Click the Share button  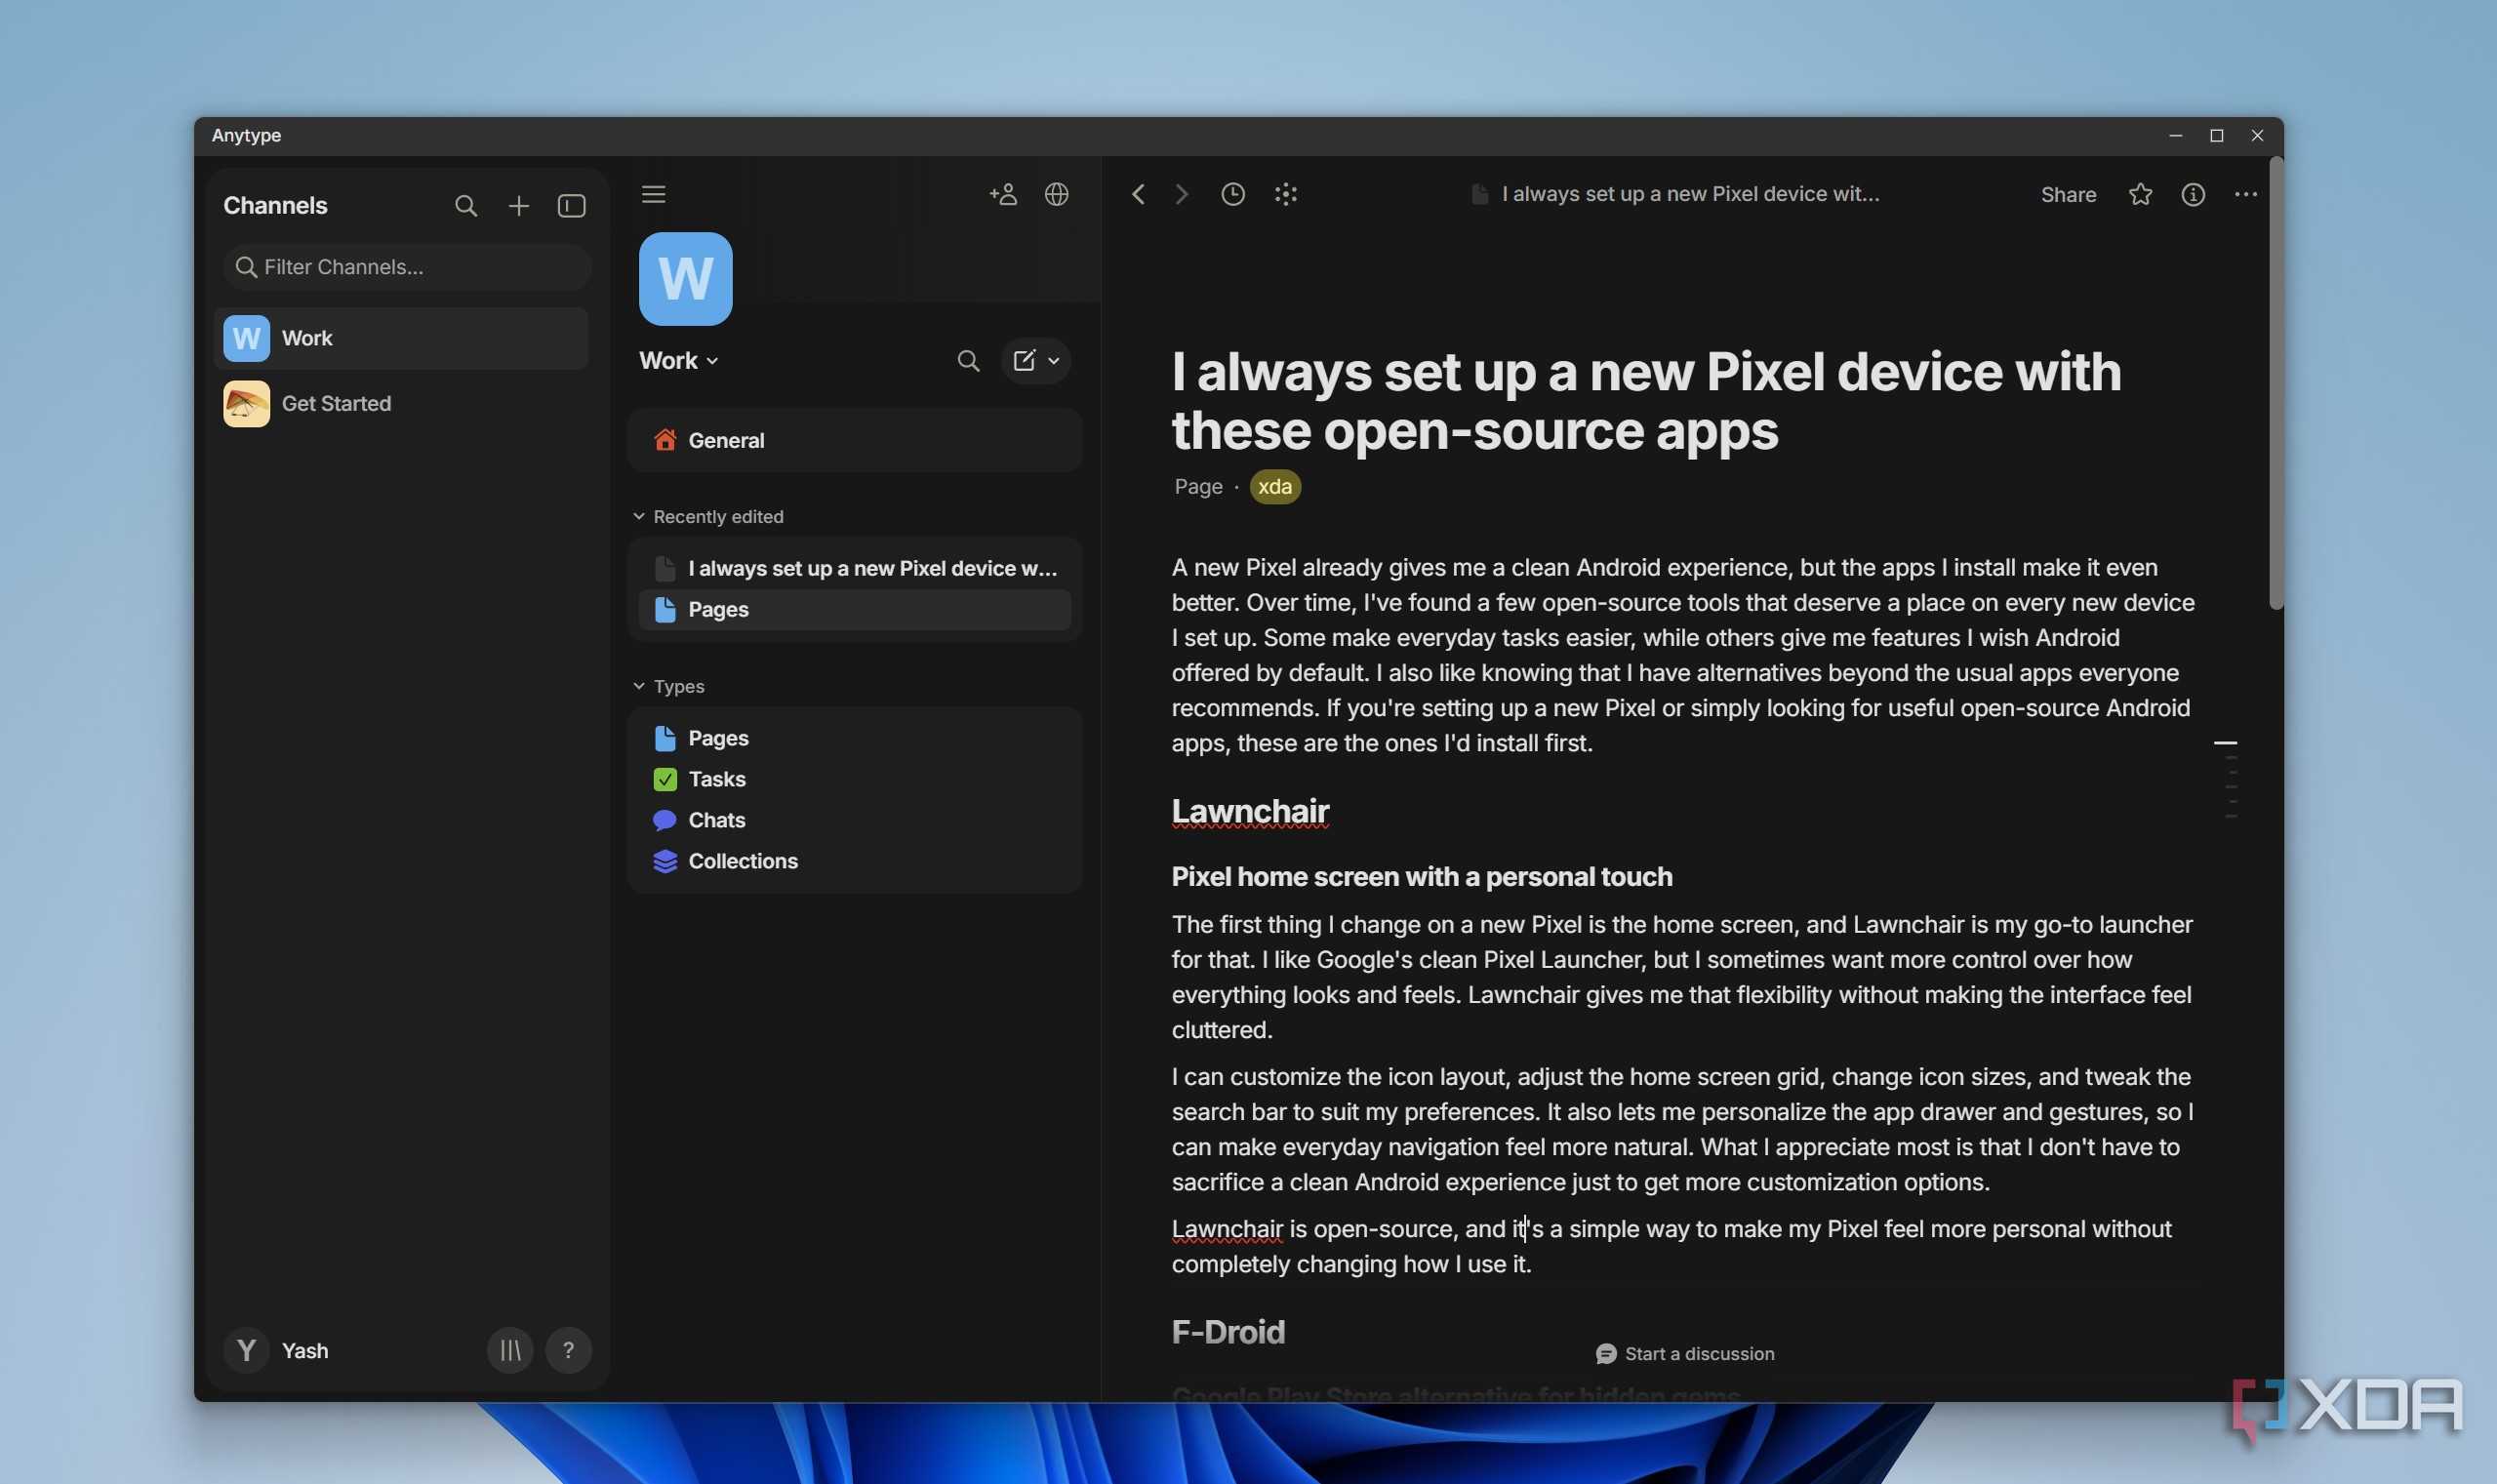2068,194
